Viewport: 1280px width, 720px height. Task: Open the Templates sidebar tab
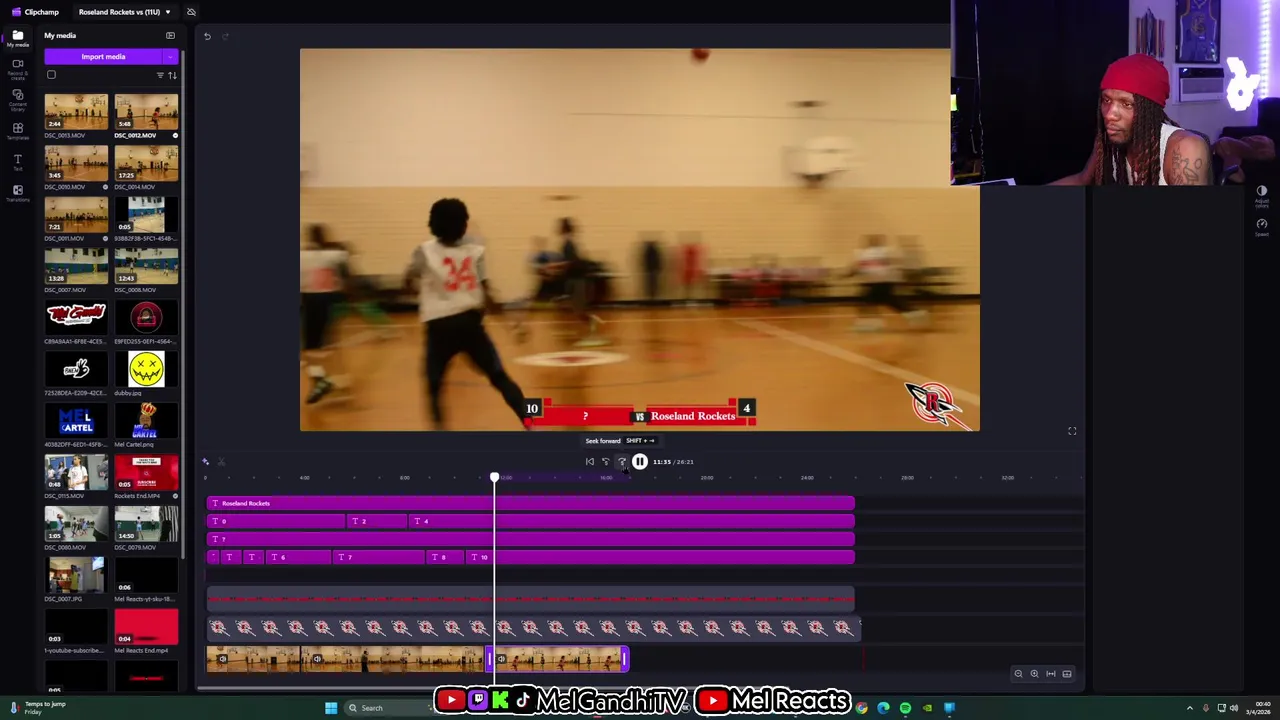coord(17,131)
